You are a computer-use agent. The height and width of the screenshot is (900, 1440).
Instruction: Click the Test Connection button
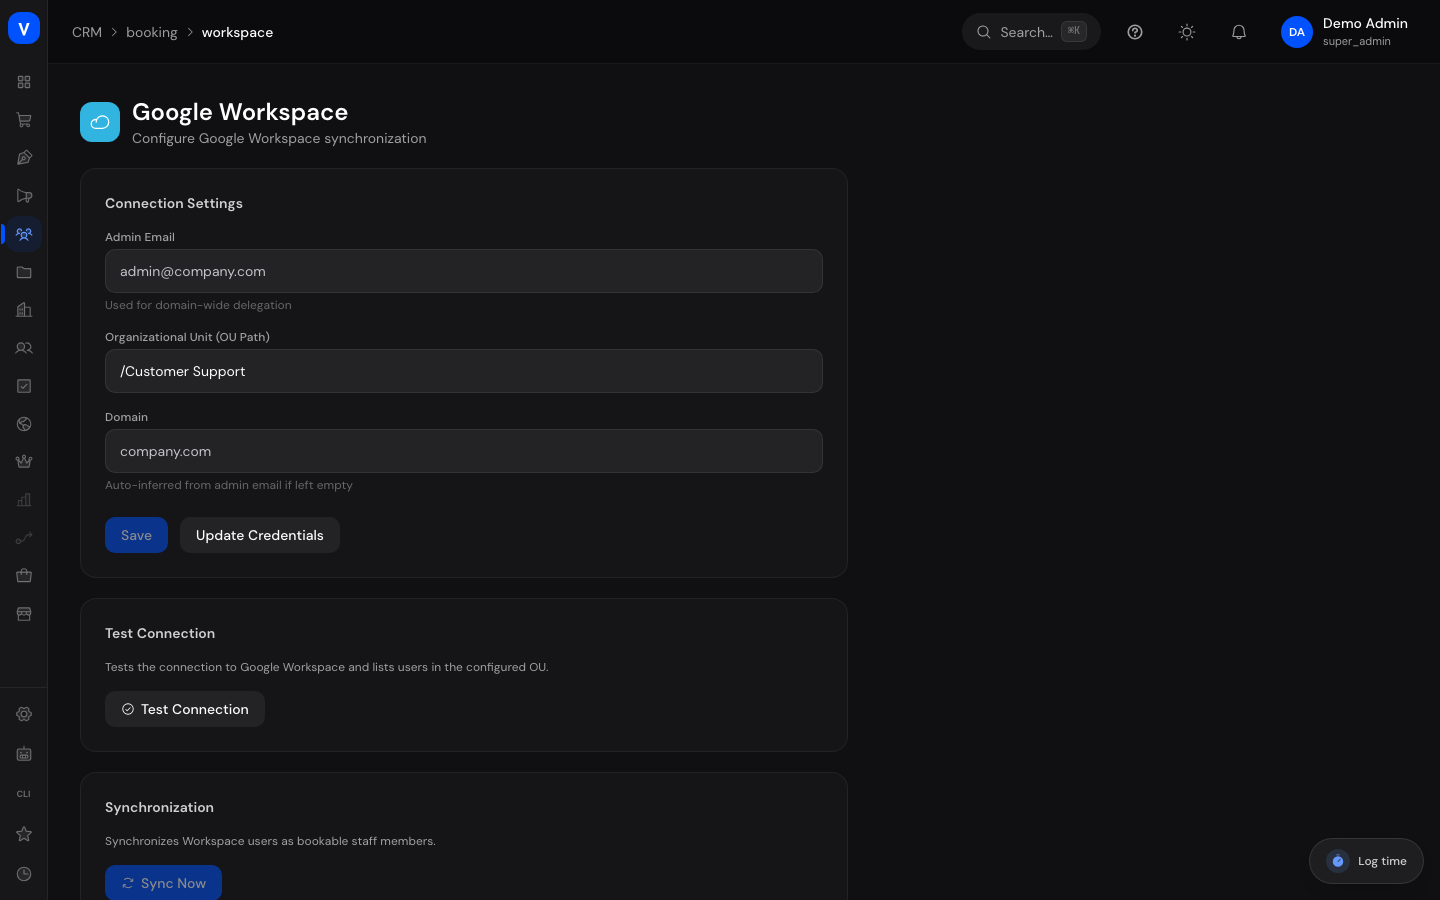(185, 709)
